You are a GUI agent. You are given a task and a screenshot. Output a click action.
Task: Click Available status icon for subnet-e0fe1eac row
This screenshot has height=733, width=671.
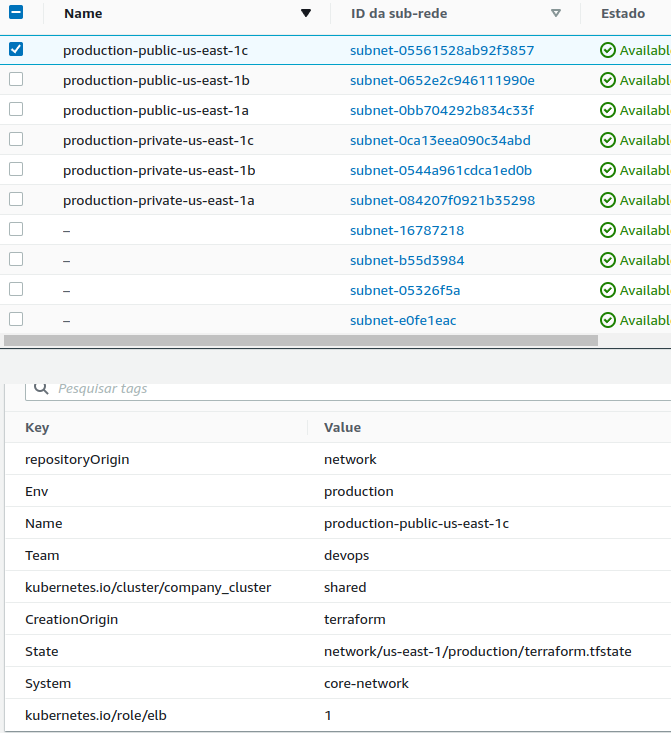607,320
